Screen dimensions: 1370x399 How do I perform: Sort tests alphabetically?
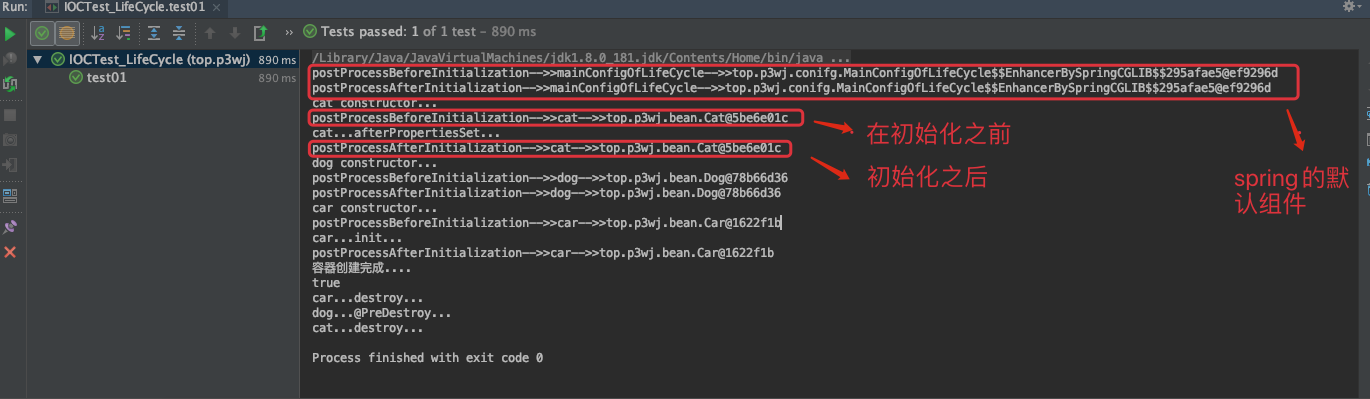click(x=98, y=33)
